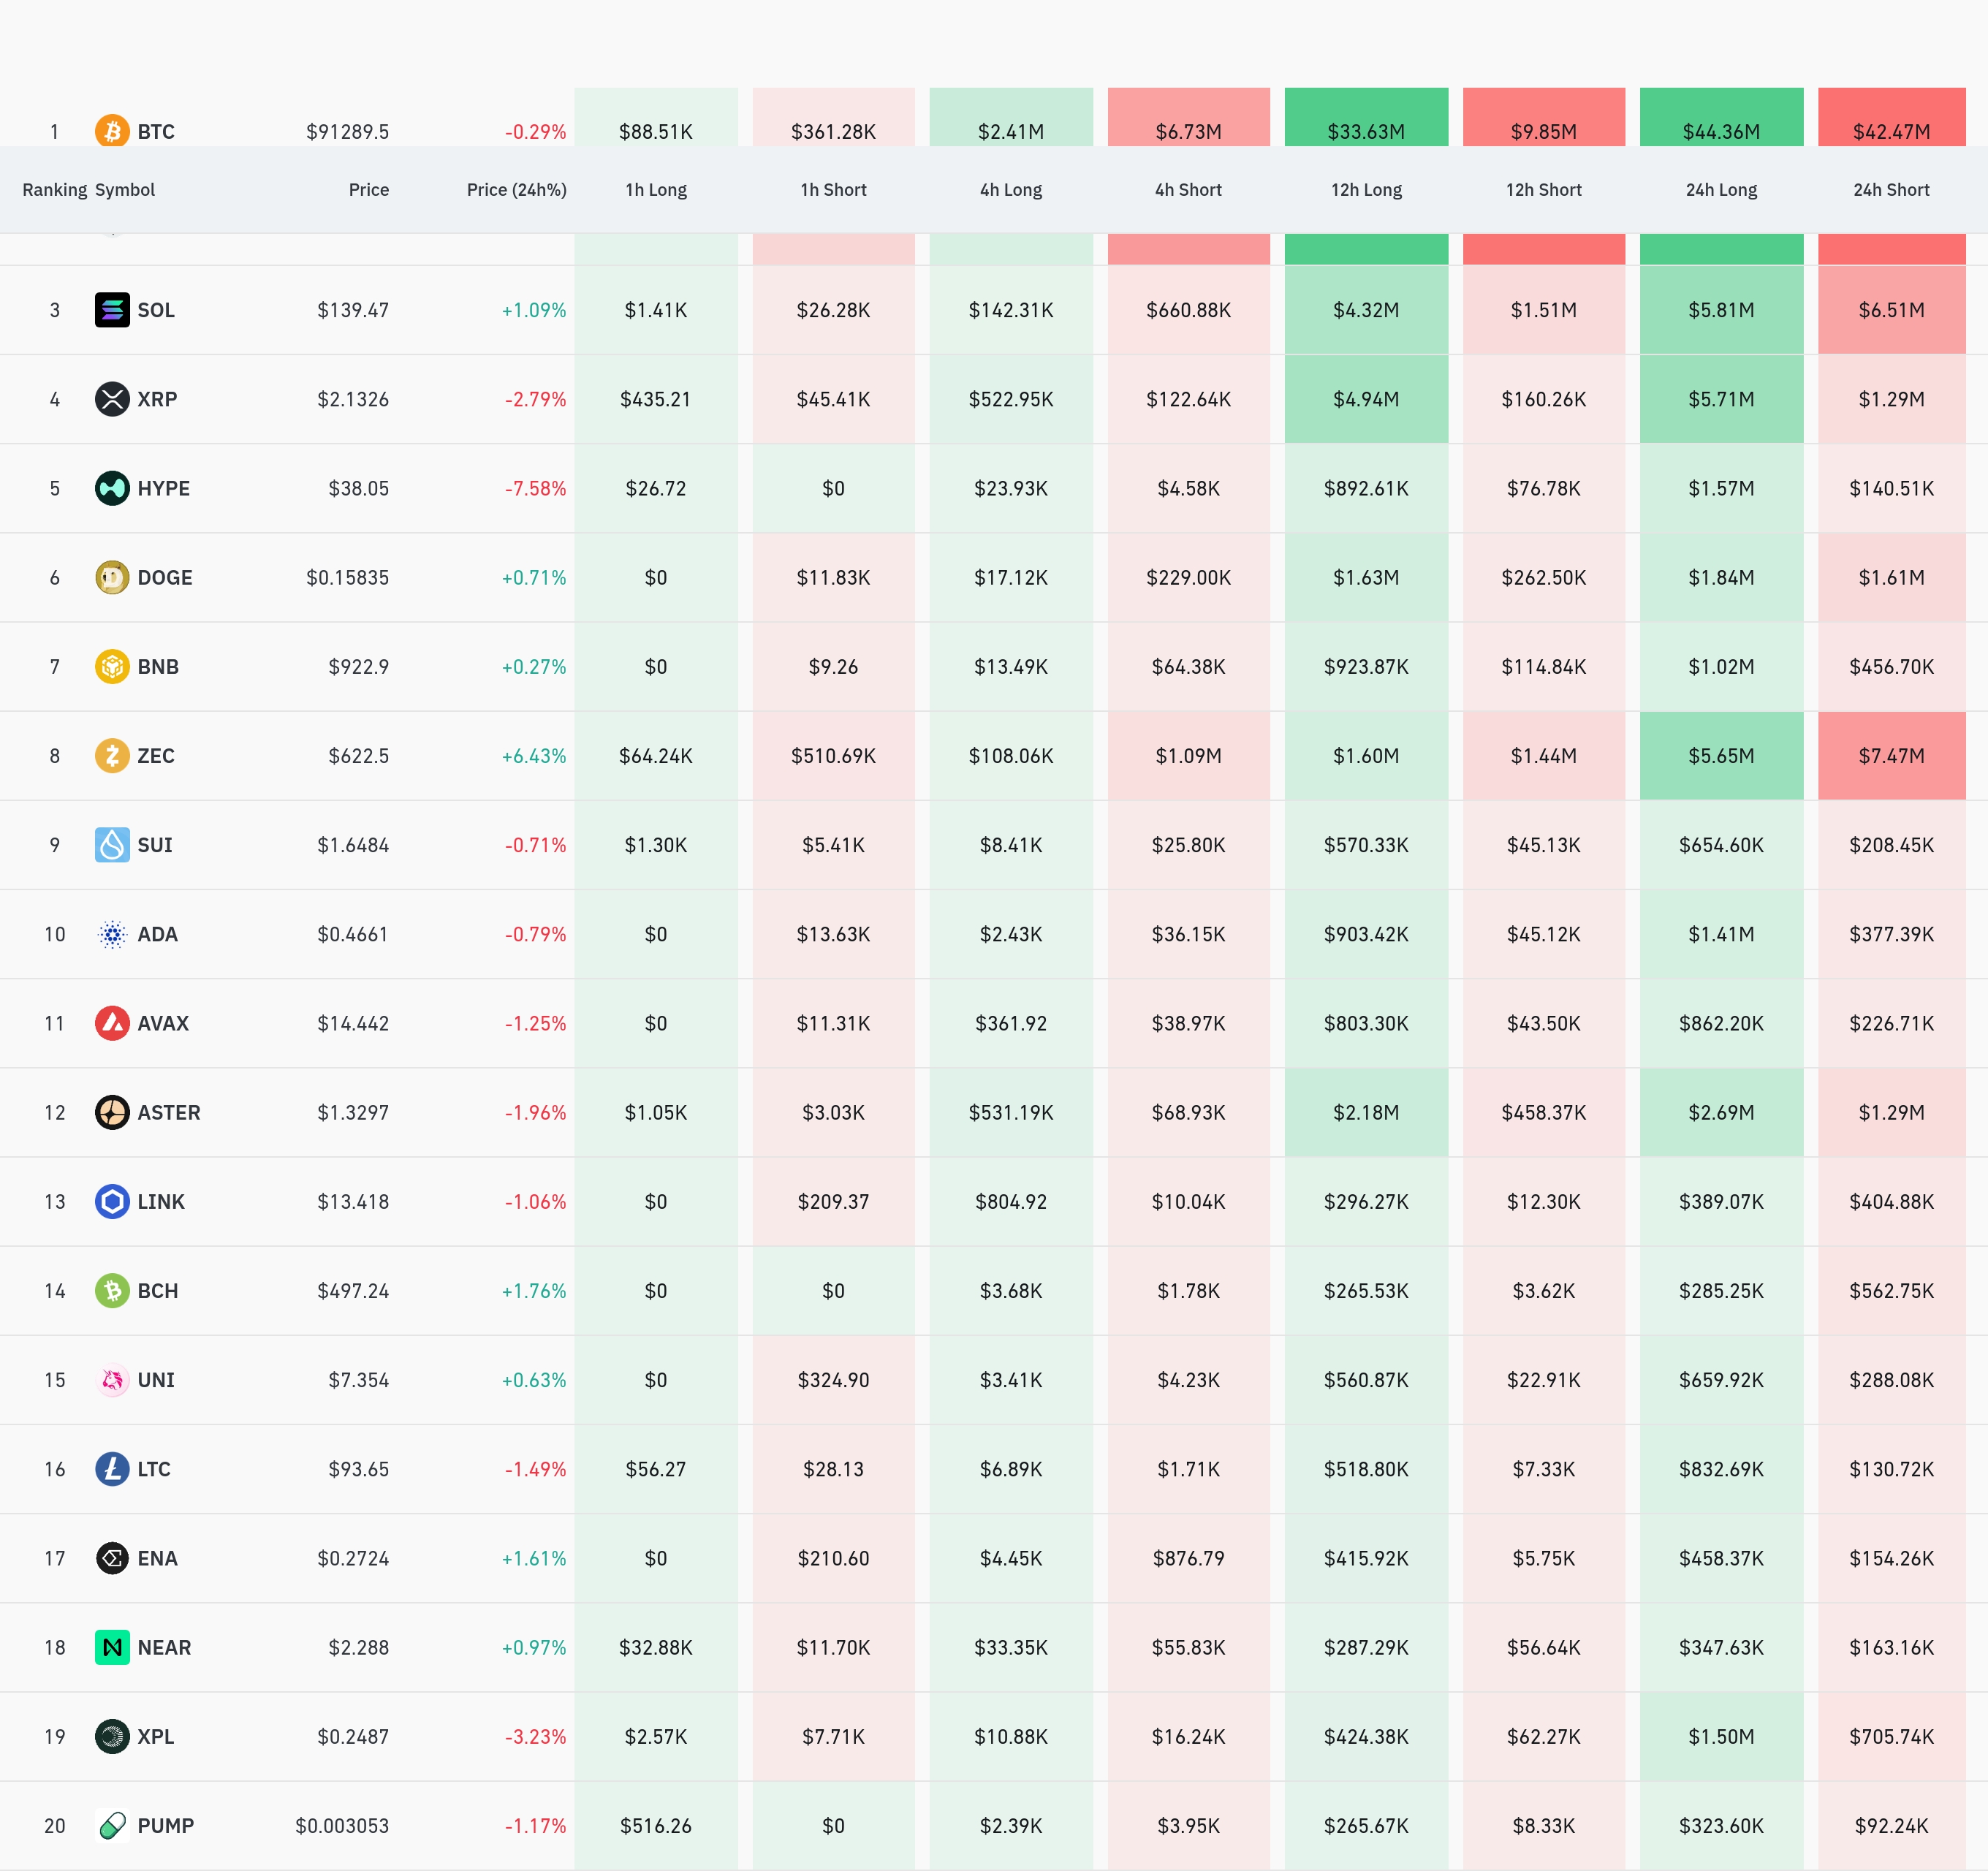Open the ASTER symbol link
Viewport: 1988px width, 1871px height.
pyautogui.click(x=168, y=1112)
